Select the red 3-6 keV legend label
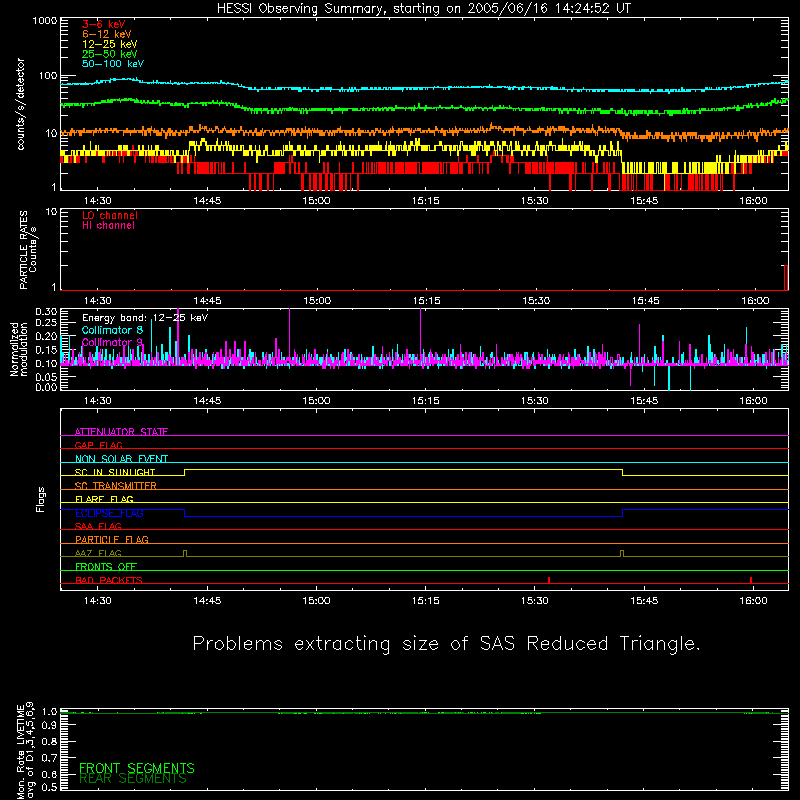800x800 pixels. (104, 24)
